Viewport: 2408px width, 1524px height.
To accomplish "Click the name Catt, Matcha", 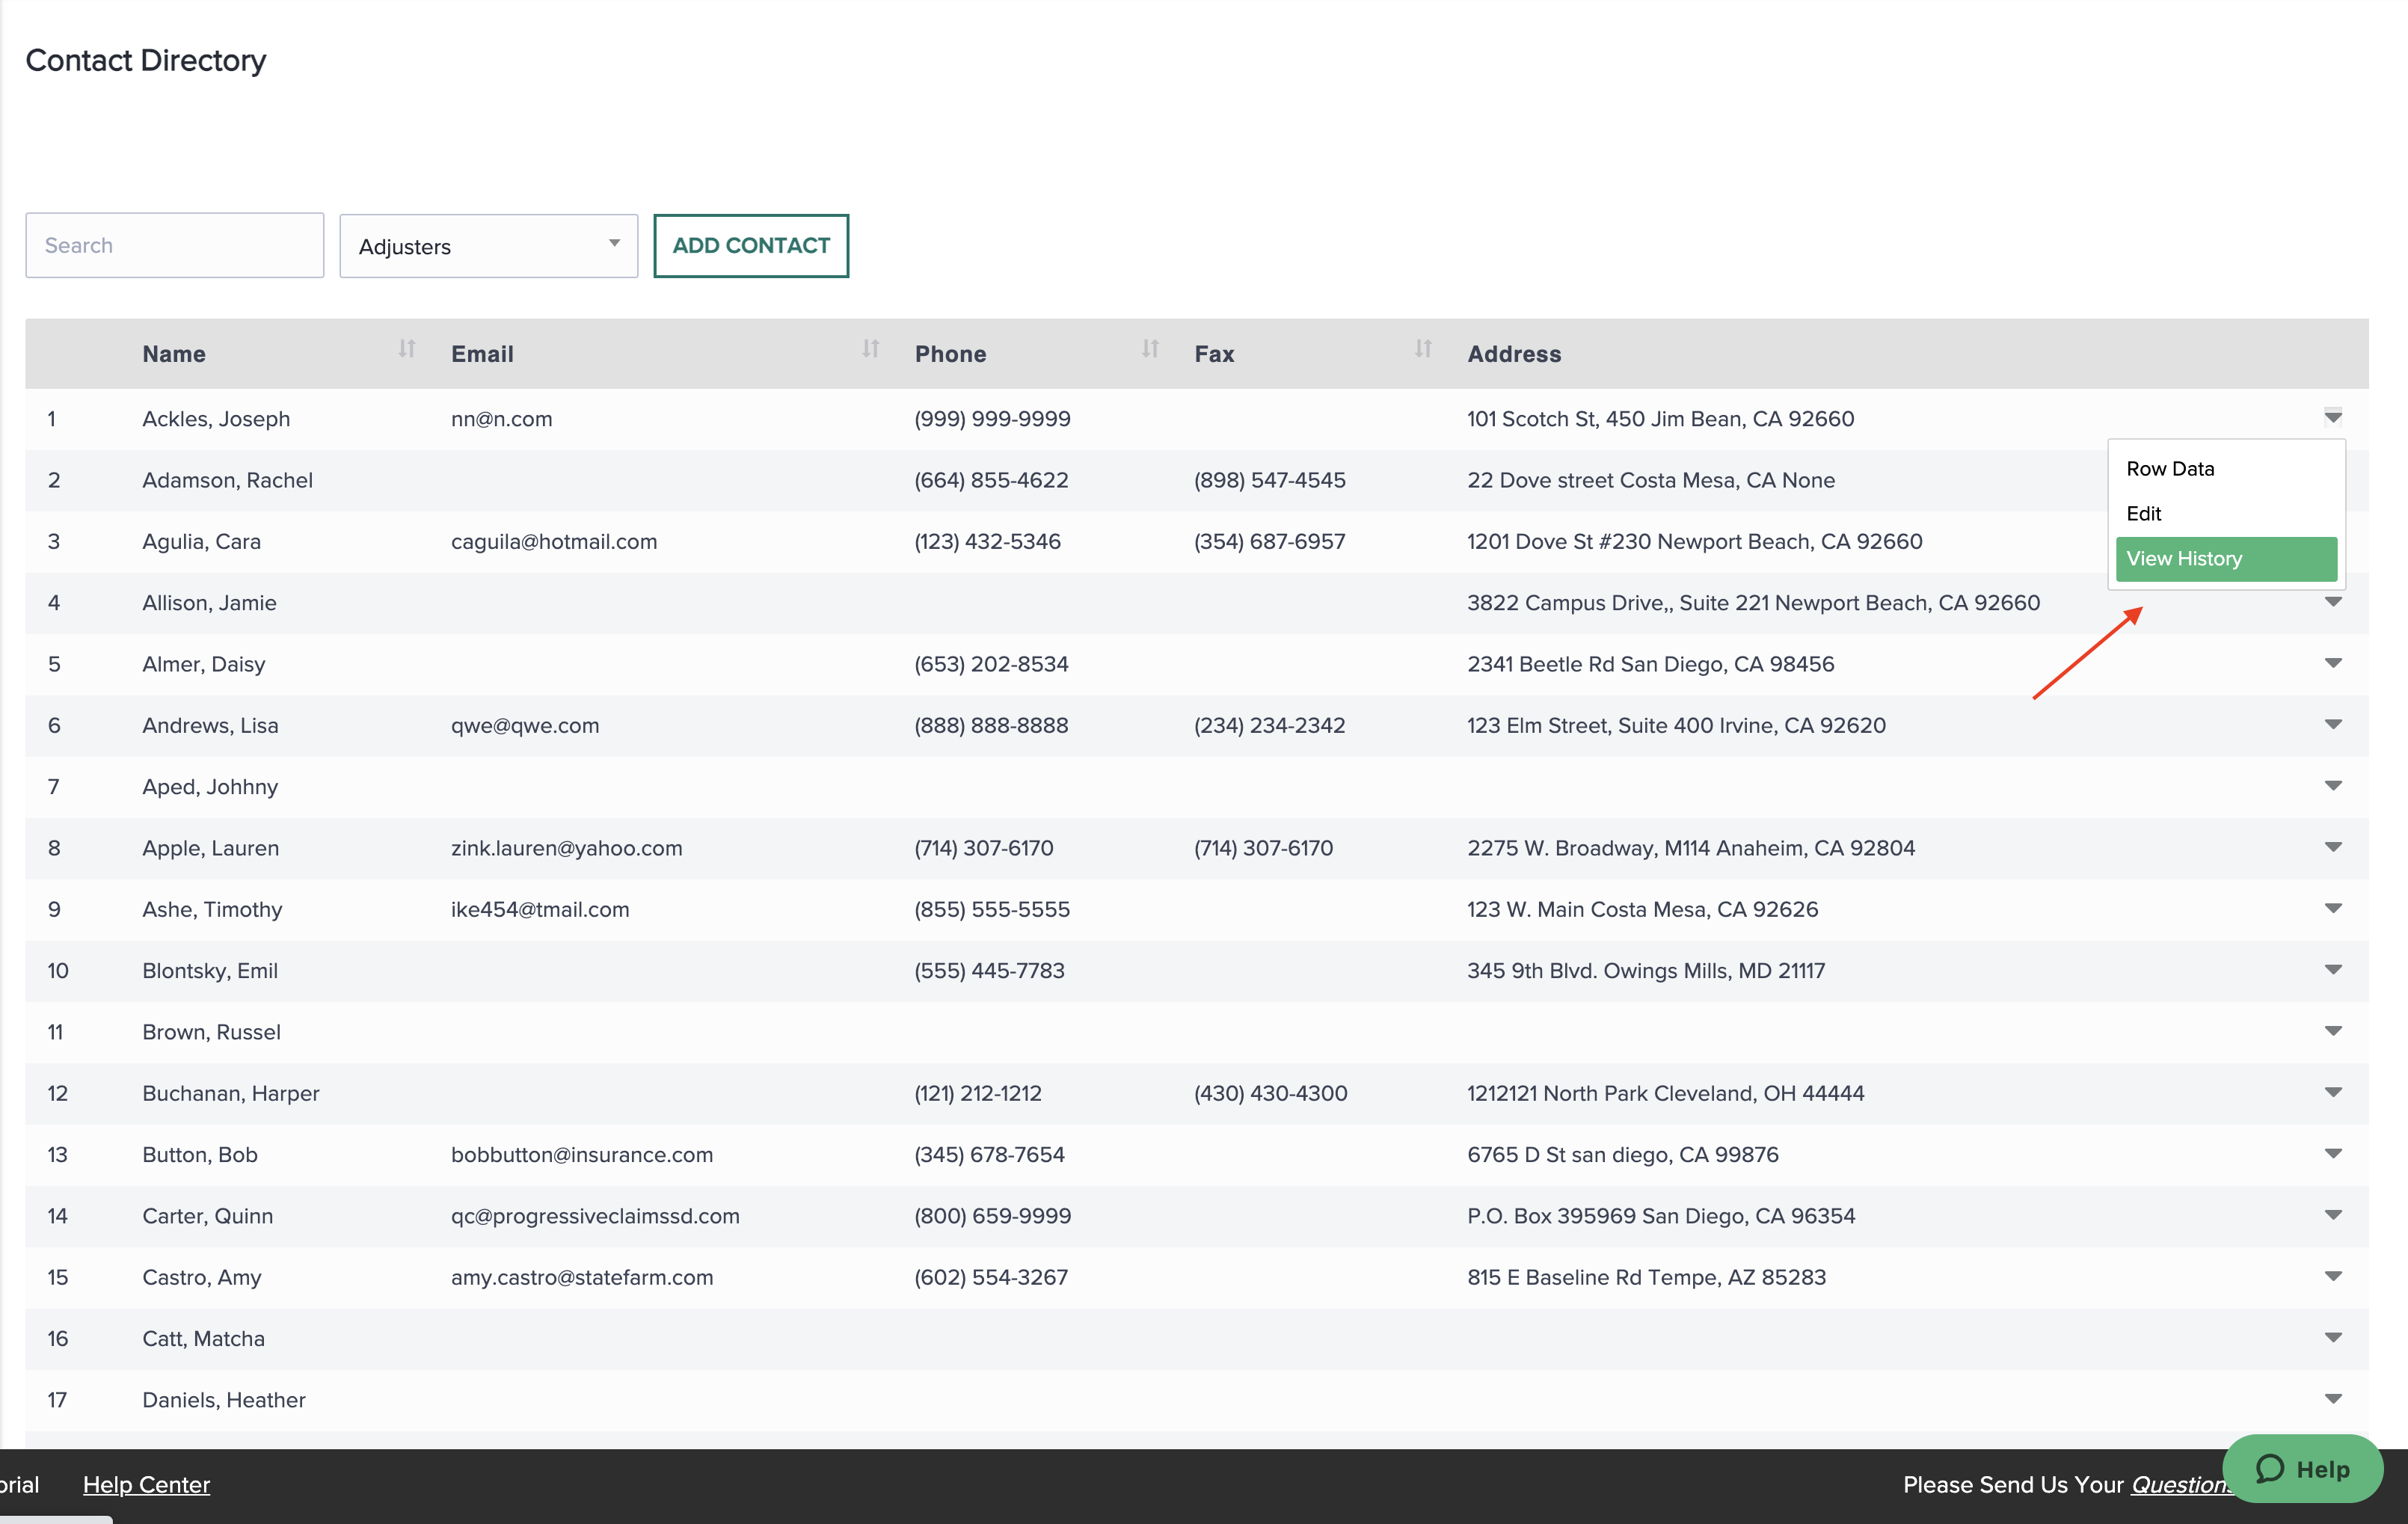I will (203, 1339).
